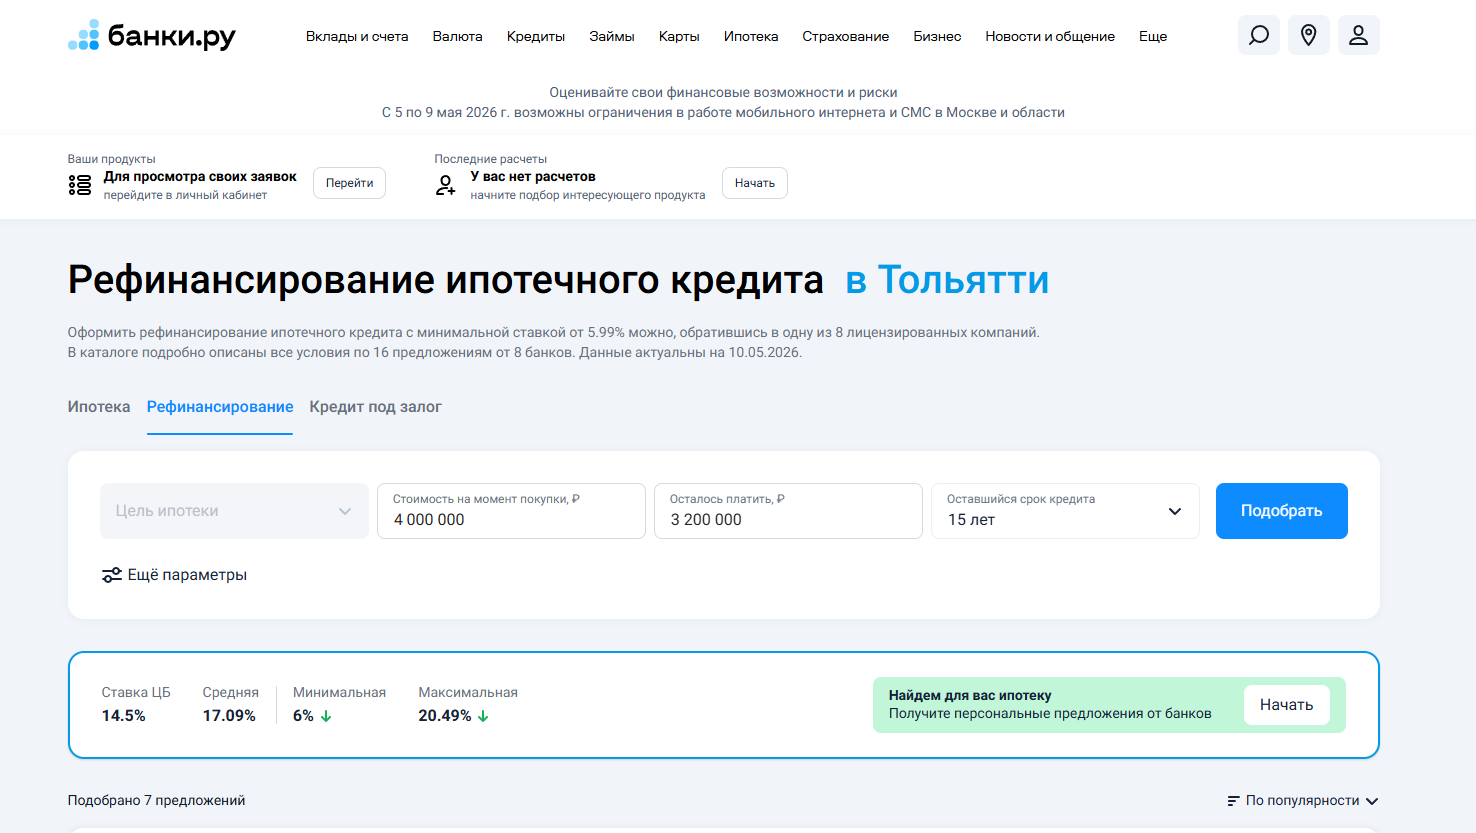Click notice about mobile internet restrictions
Viewport: 1476px width, 833px height.
pos(723,113)
